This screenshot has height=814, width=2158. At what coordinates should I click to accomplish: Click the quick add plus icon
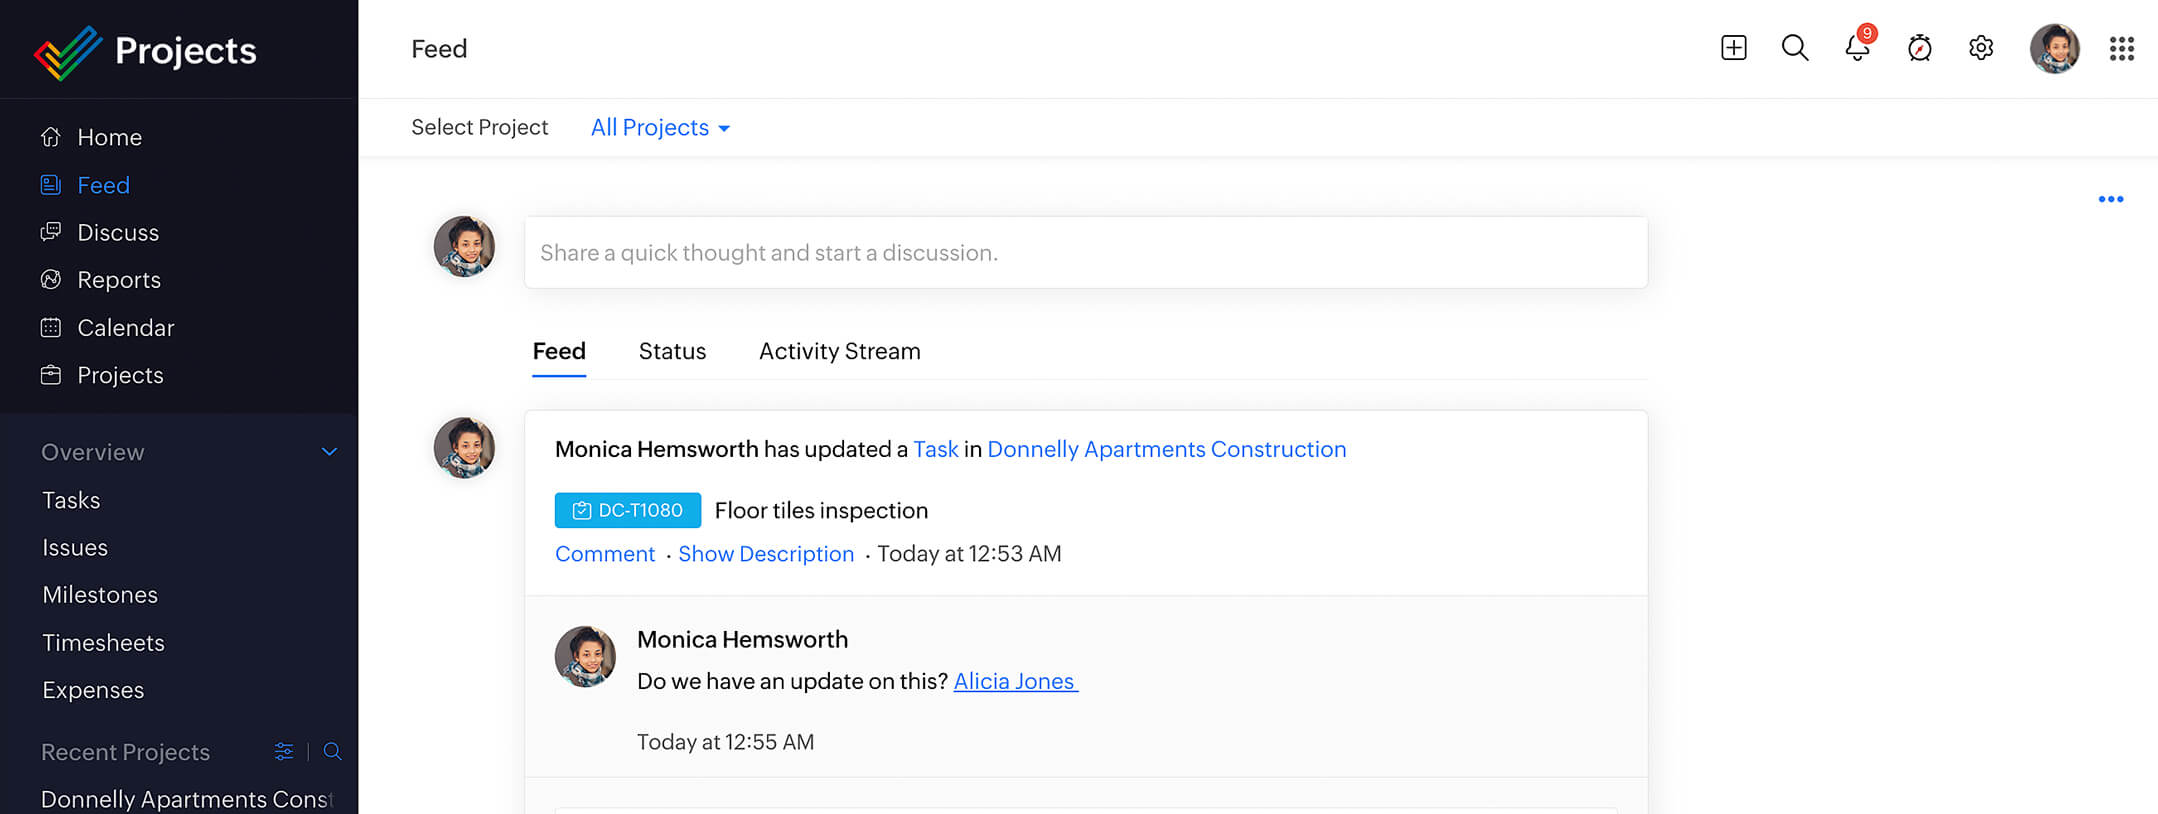coord(1733,48)
